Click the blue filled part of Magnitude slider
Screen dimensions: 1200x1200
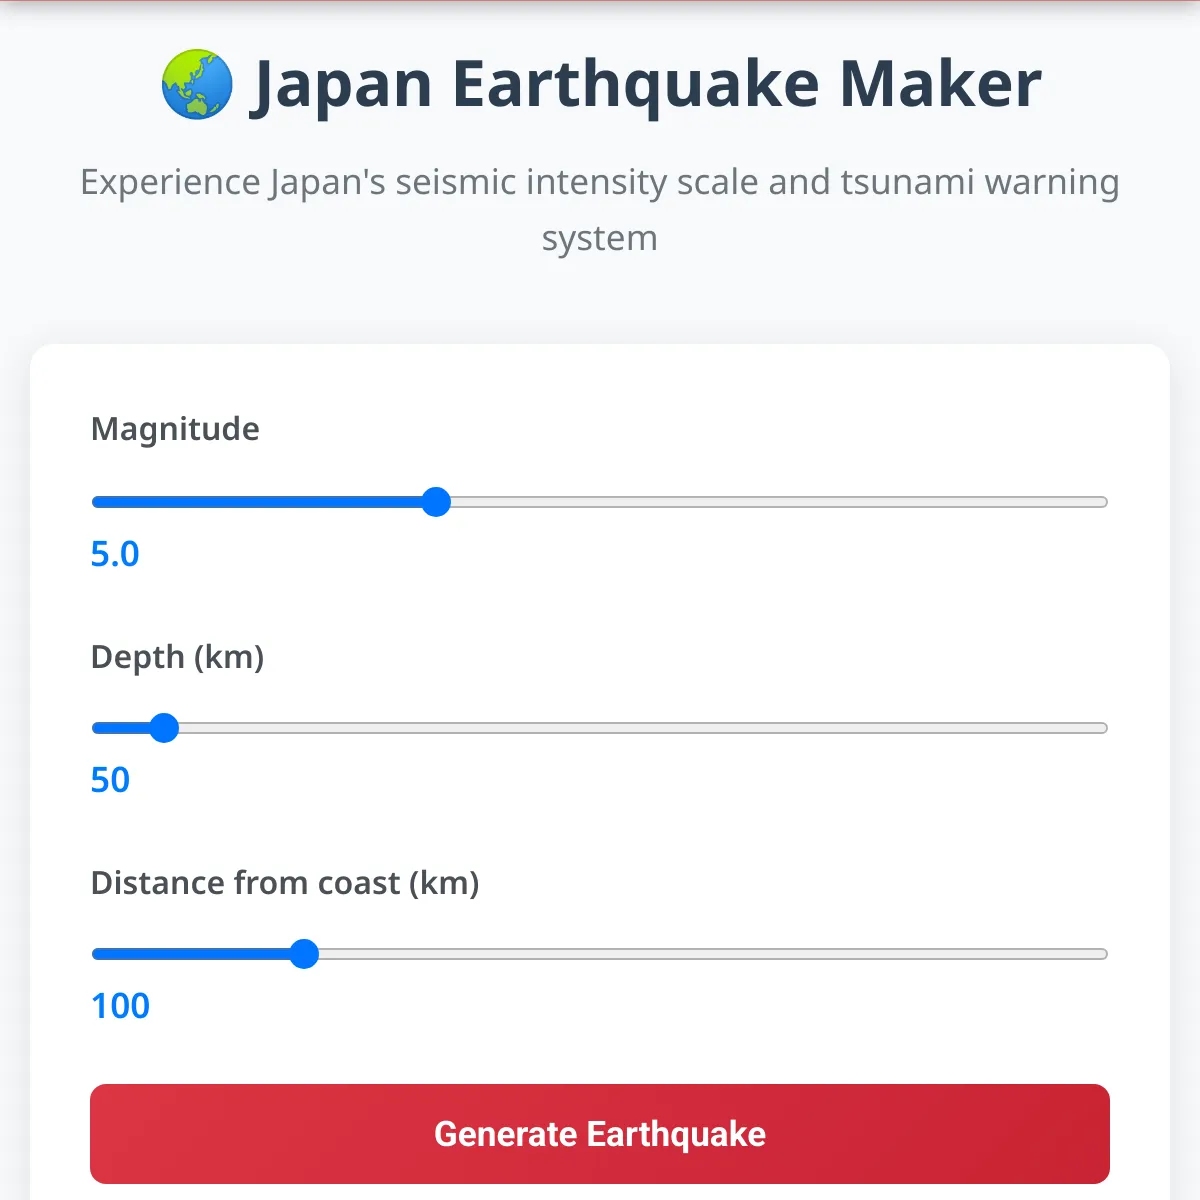pyautogui.click(x=260, y=502)
